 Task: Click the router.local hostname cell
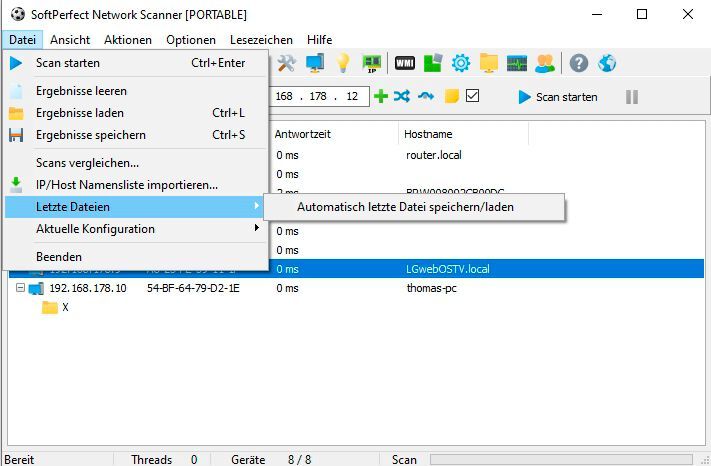pos(433,155)
